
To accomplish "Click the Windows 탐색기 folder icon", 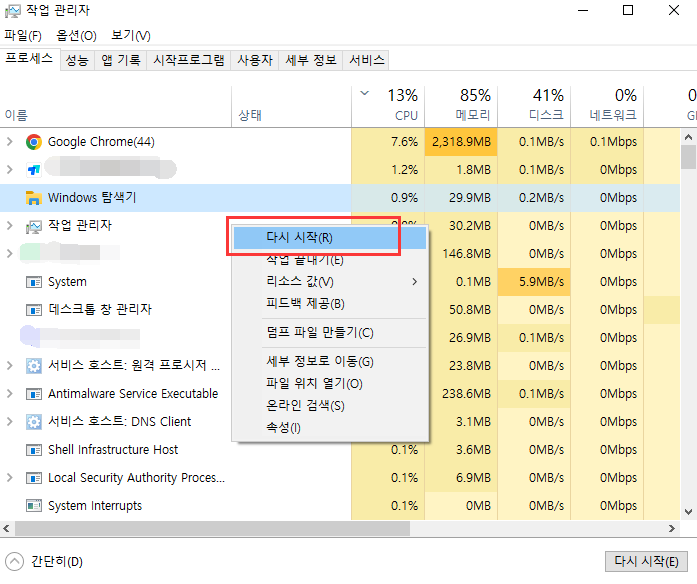I will pyautogui.click(x=34, y=198).
